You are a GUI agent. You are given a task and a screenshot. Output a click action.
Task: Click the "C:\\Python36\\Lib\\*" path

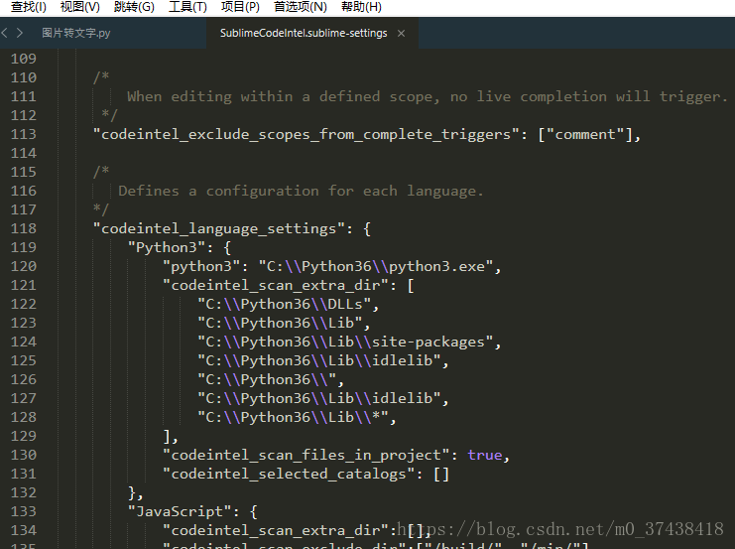pos(293,417)
